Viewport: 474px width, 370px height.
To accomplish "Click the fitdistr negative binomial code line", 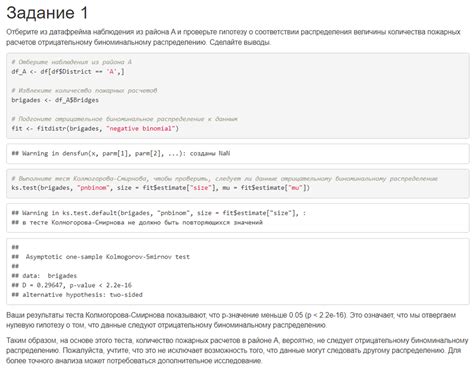I will 95,128.
